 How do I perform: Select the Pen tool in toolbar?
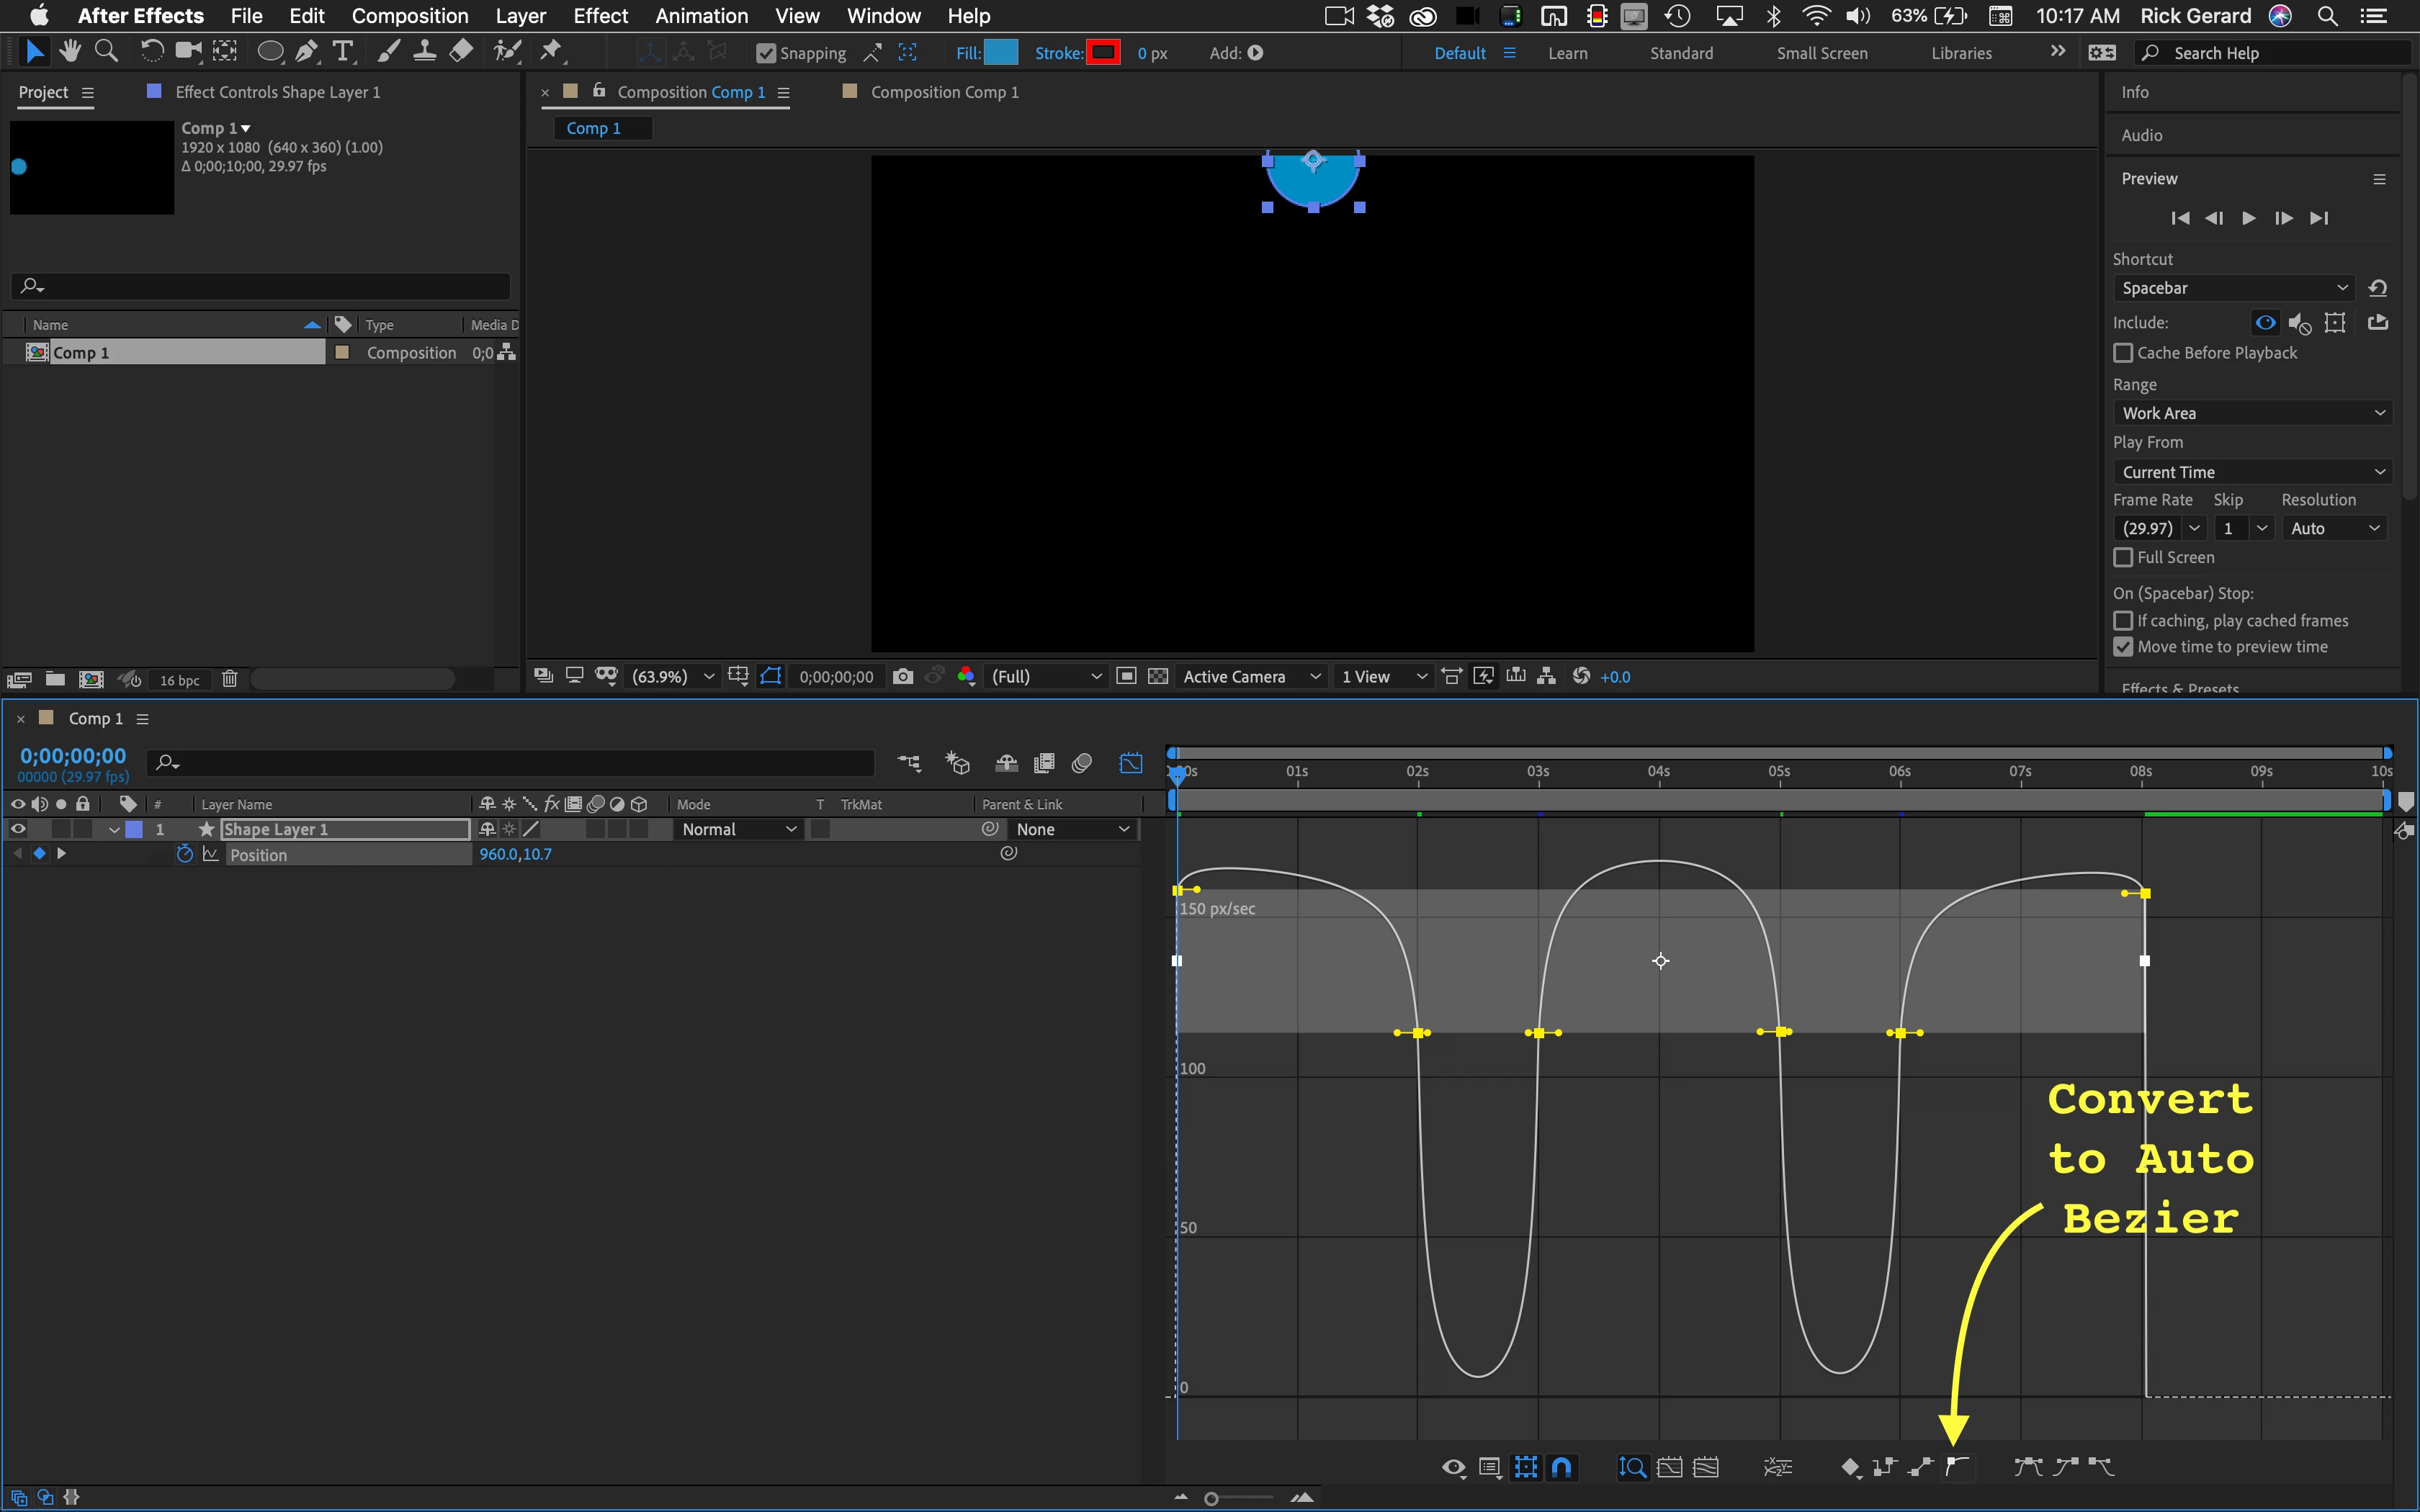coord(307,51)
